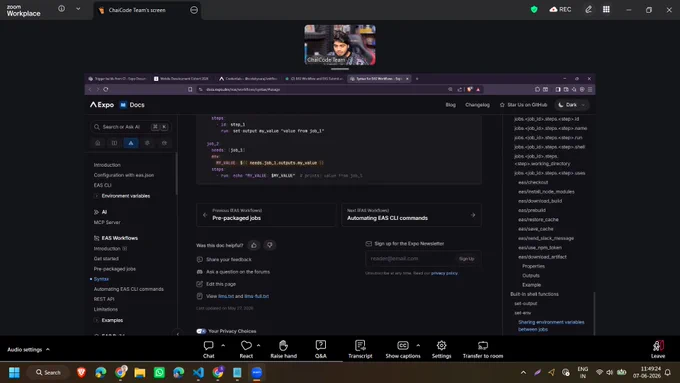The width and height of the screenshot is (680, 383).
Task: Open Configuration with eas.json sidebar item
Action: click(x=124, y=175)
